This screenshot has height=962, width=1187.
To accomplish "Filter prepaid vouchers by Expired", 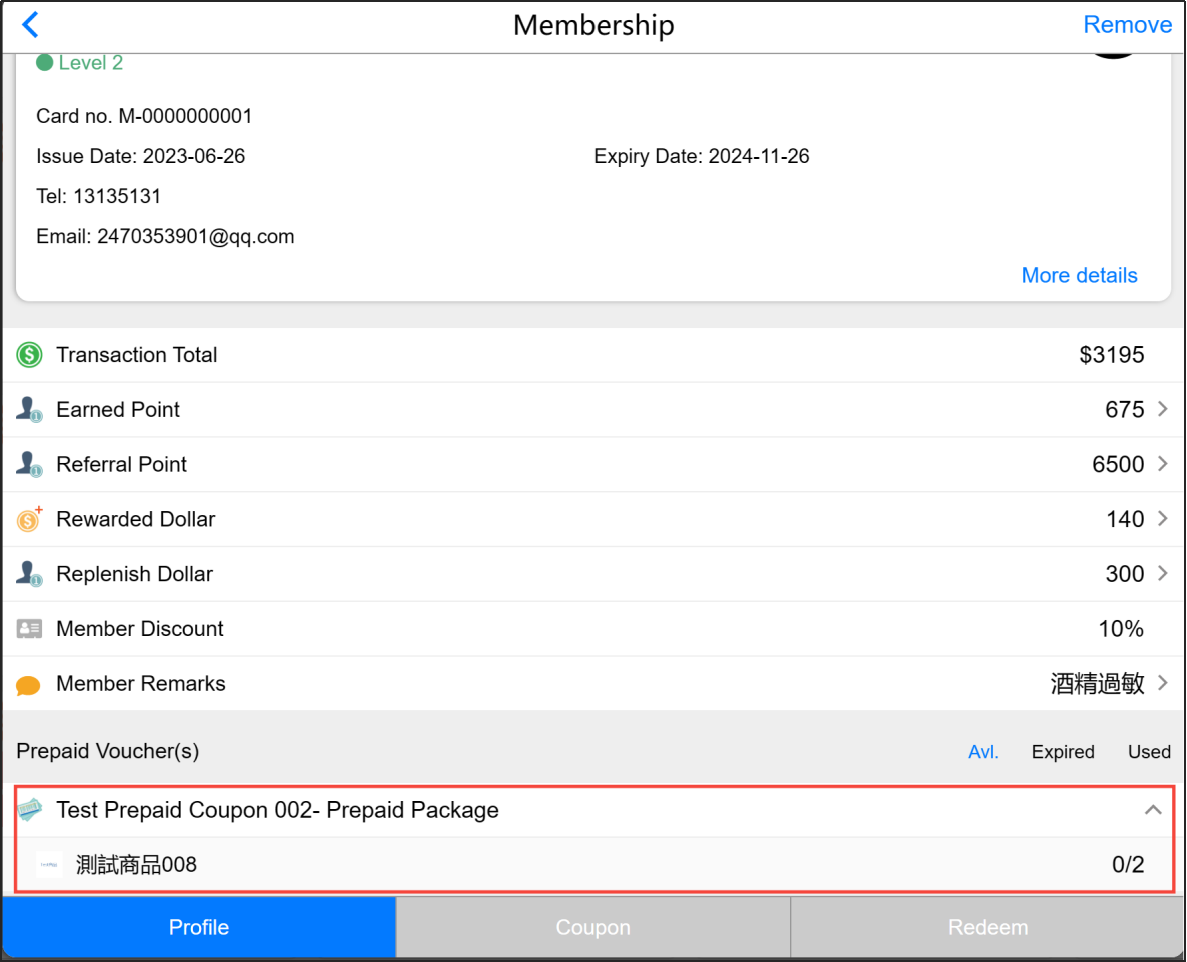I will [1063, 752].
